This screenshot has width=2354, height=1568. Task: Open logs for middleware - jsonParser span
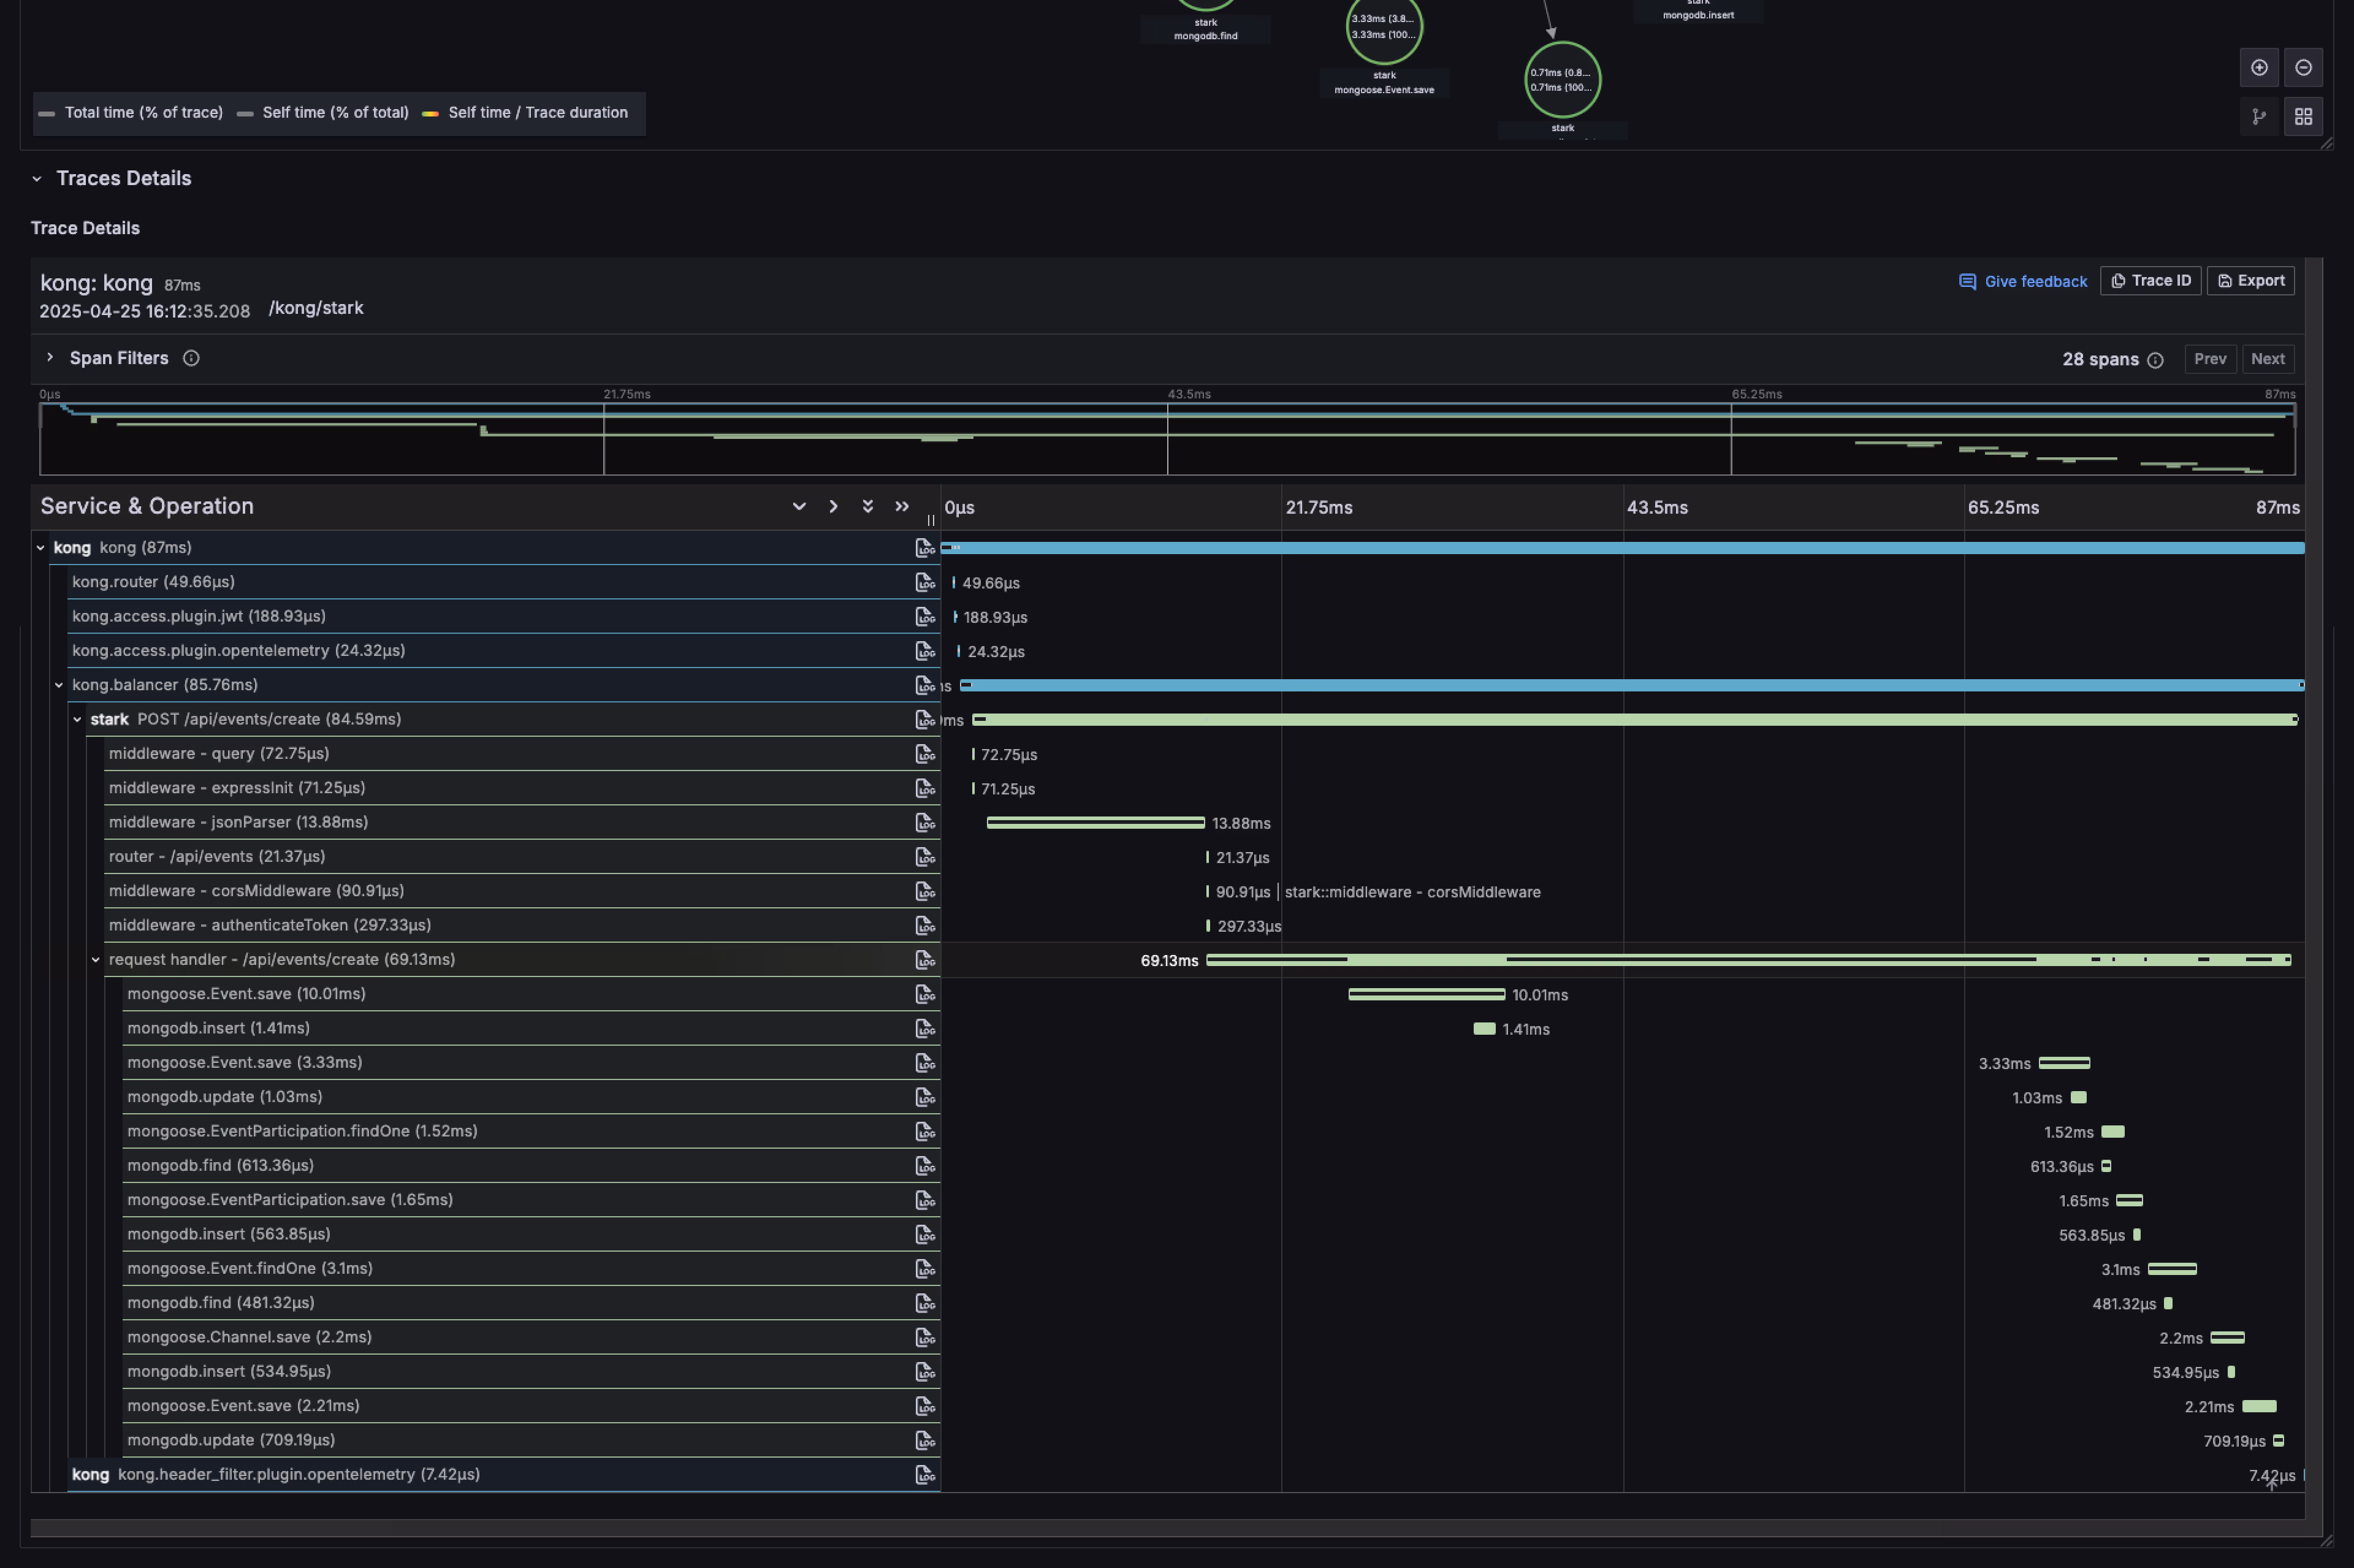coord(925,822)
